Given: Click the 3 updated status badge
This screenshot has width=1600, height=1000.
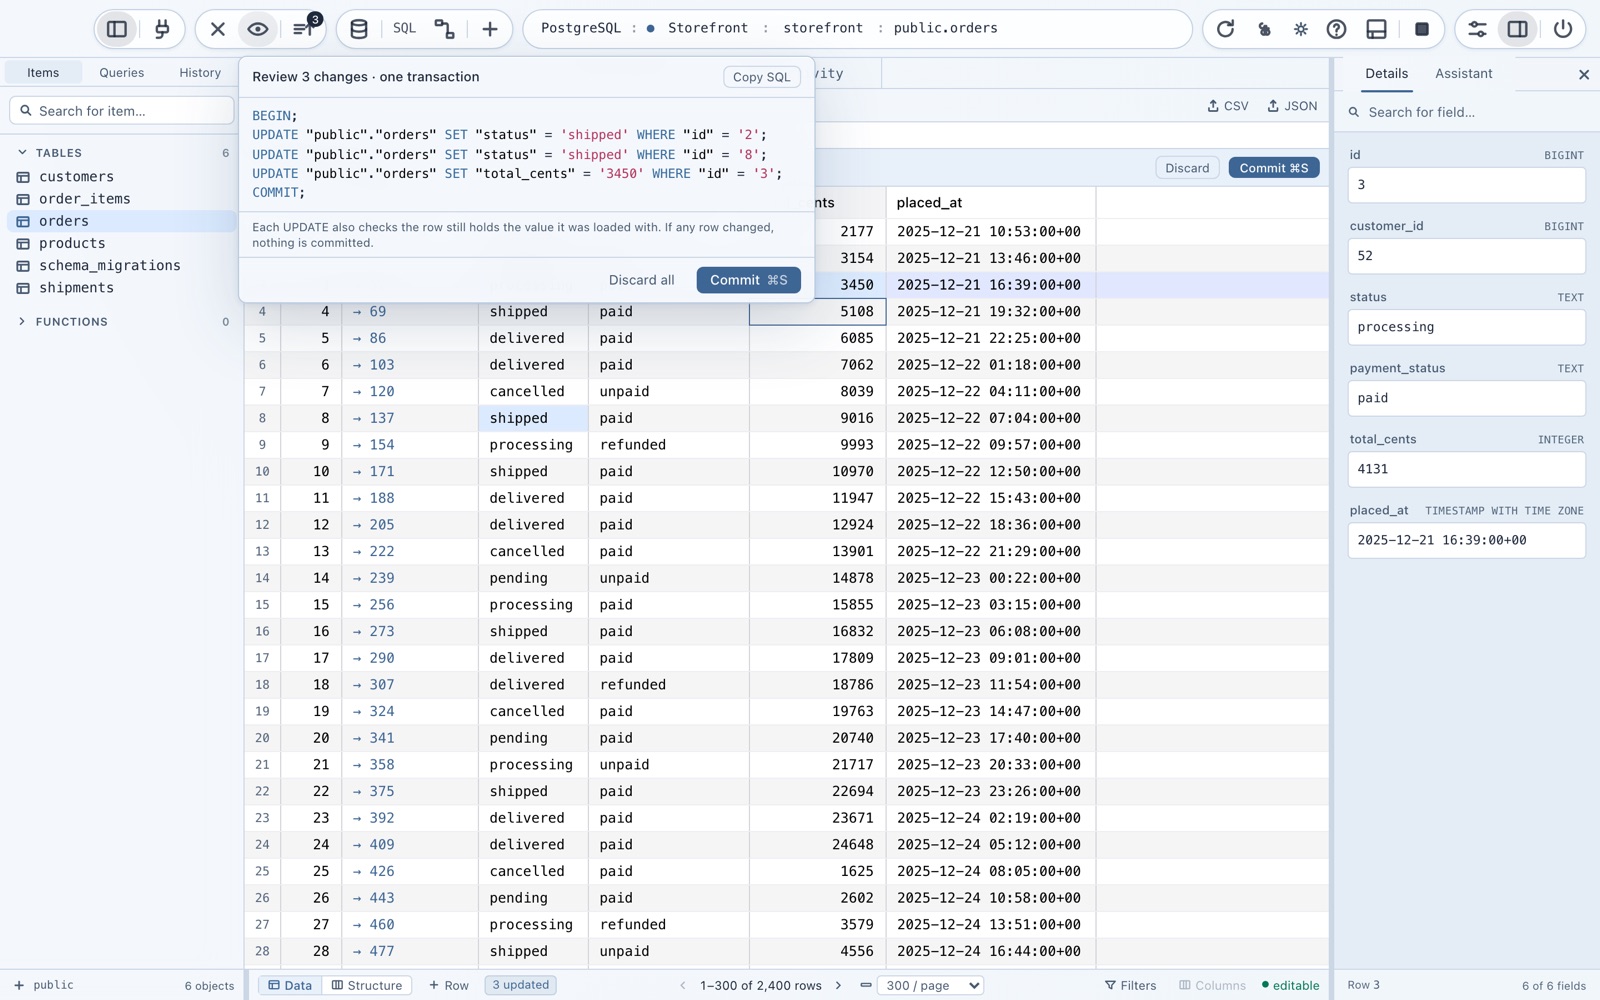Looking at the screenshot, I should (x=520, y=985).
